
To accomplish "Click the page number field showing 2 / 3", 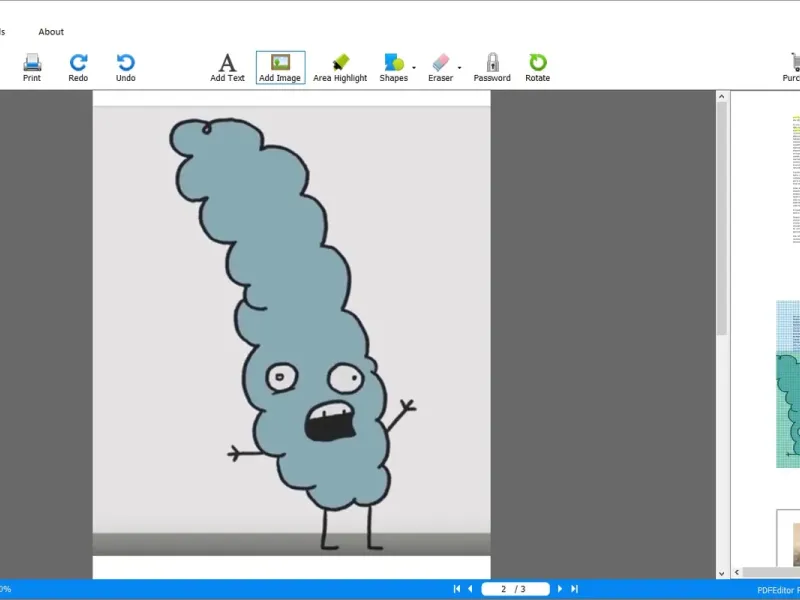I will (x=515, y=589).
